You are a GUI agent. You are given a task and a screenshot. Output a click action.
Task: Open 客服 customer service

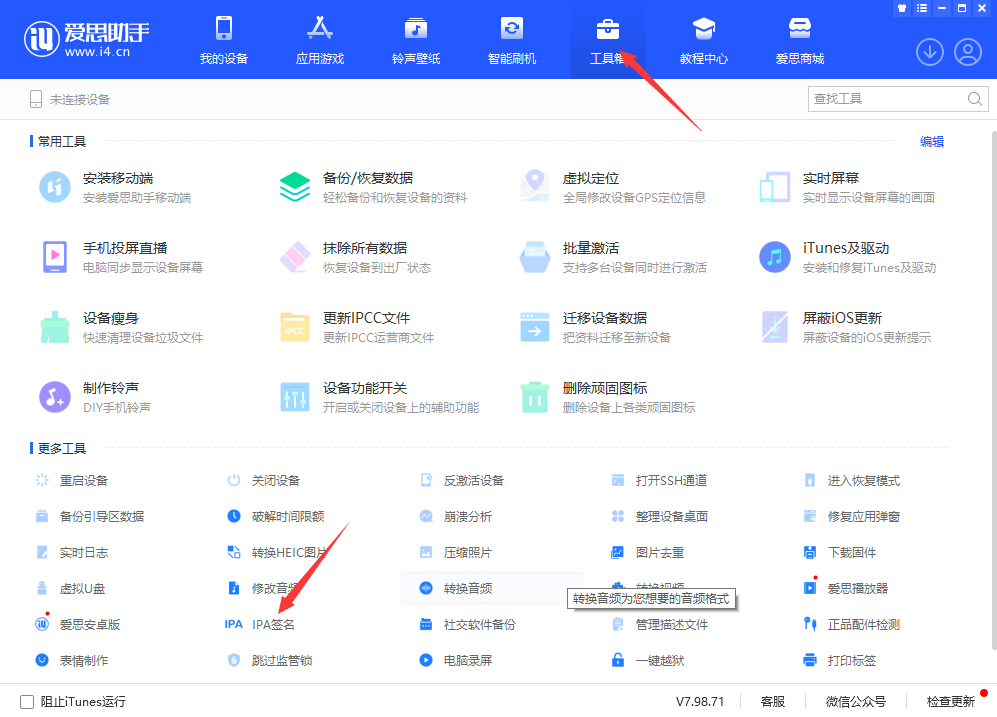click(772, 701)
